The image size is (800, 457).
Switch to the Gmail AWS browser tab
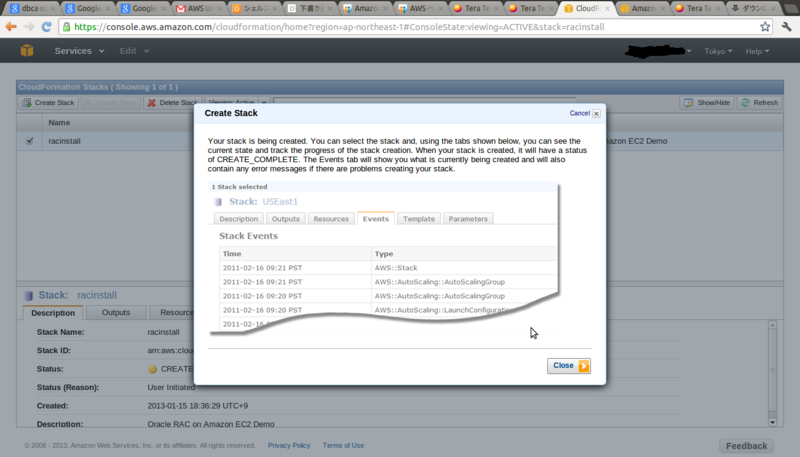197,8
